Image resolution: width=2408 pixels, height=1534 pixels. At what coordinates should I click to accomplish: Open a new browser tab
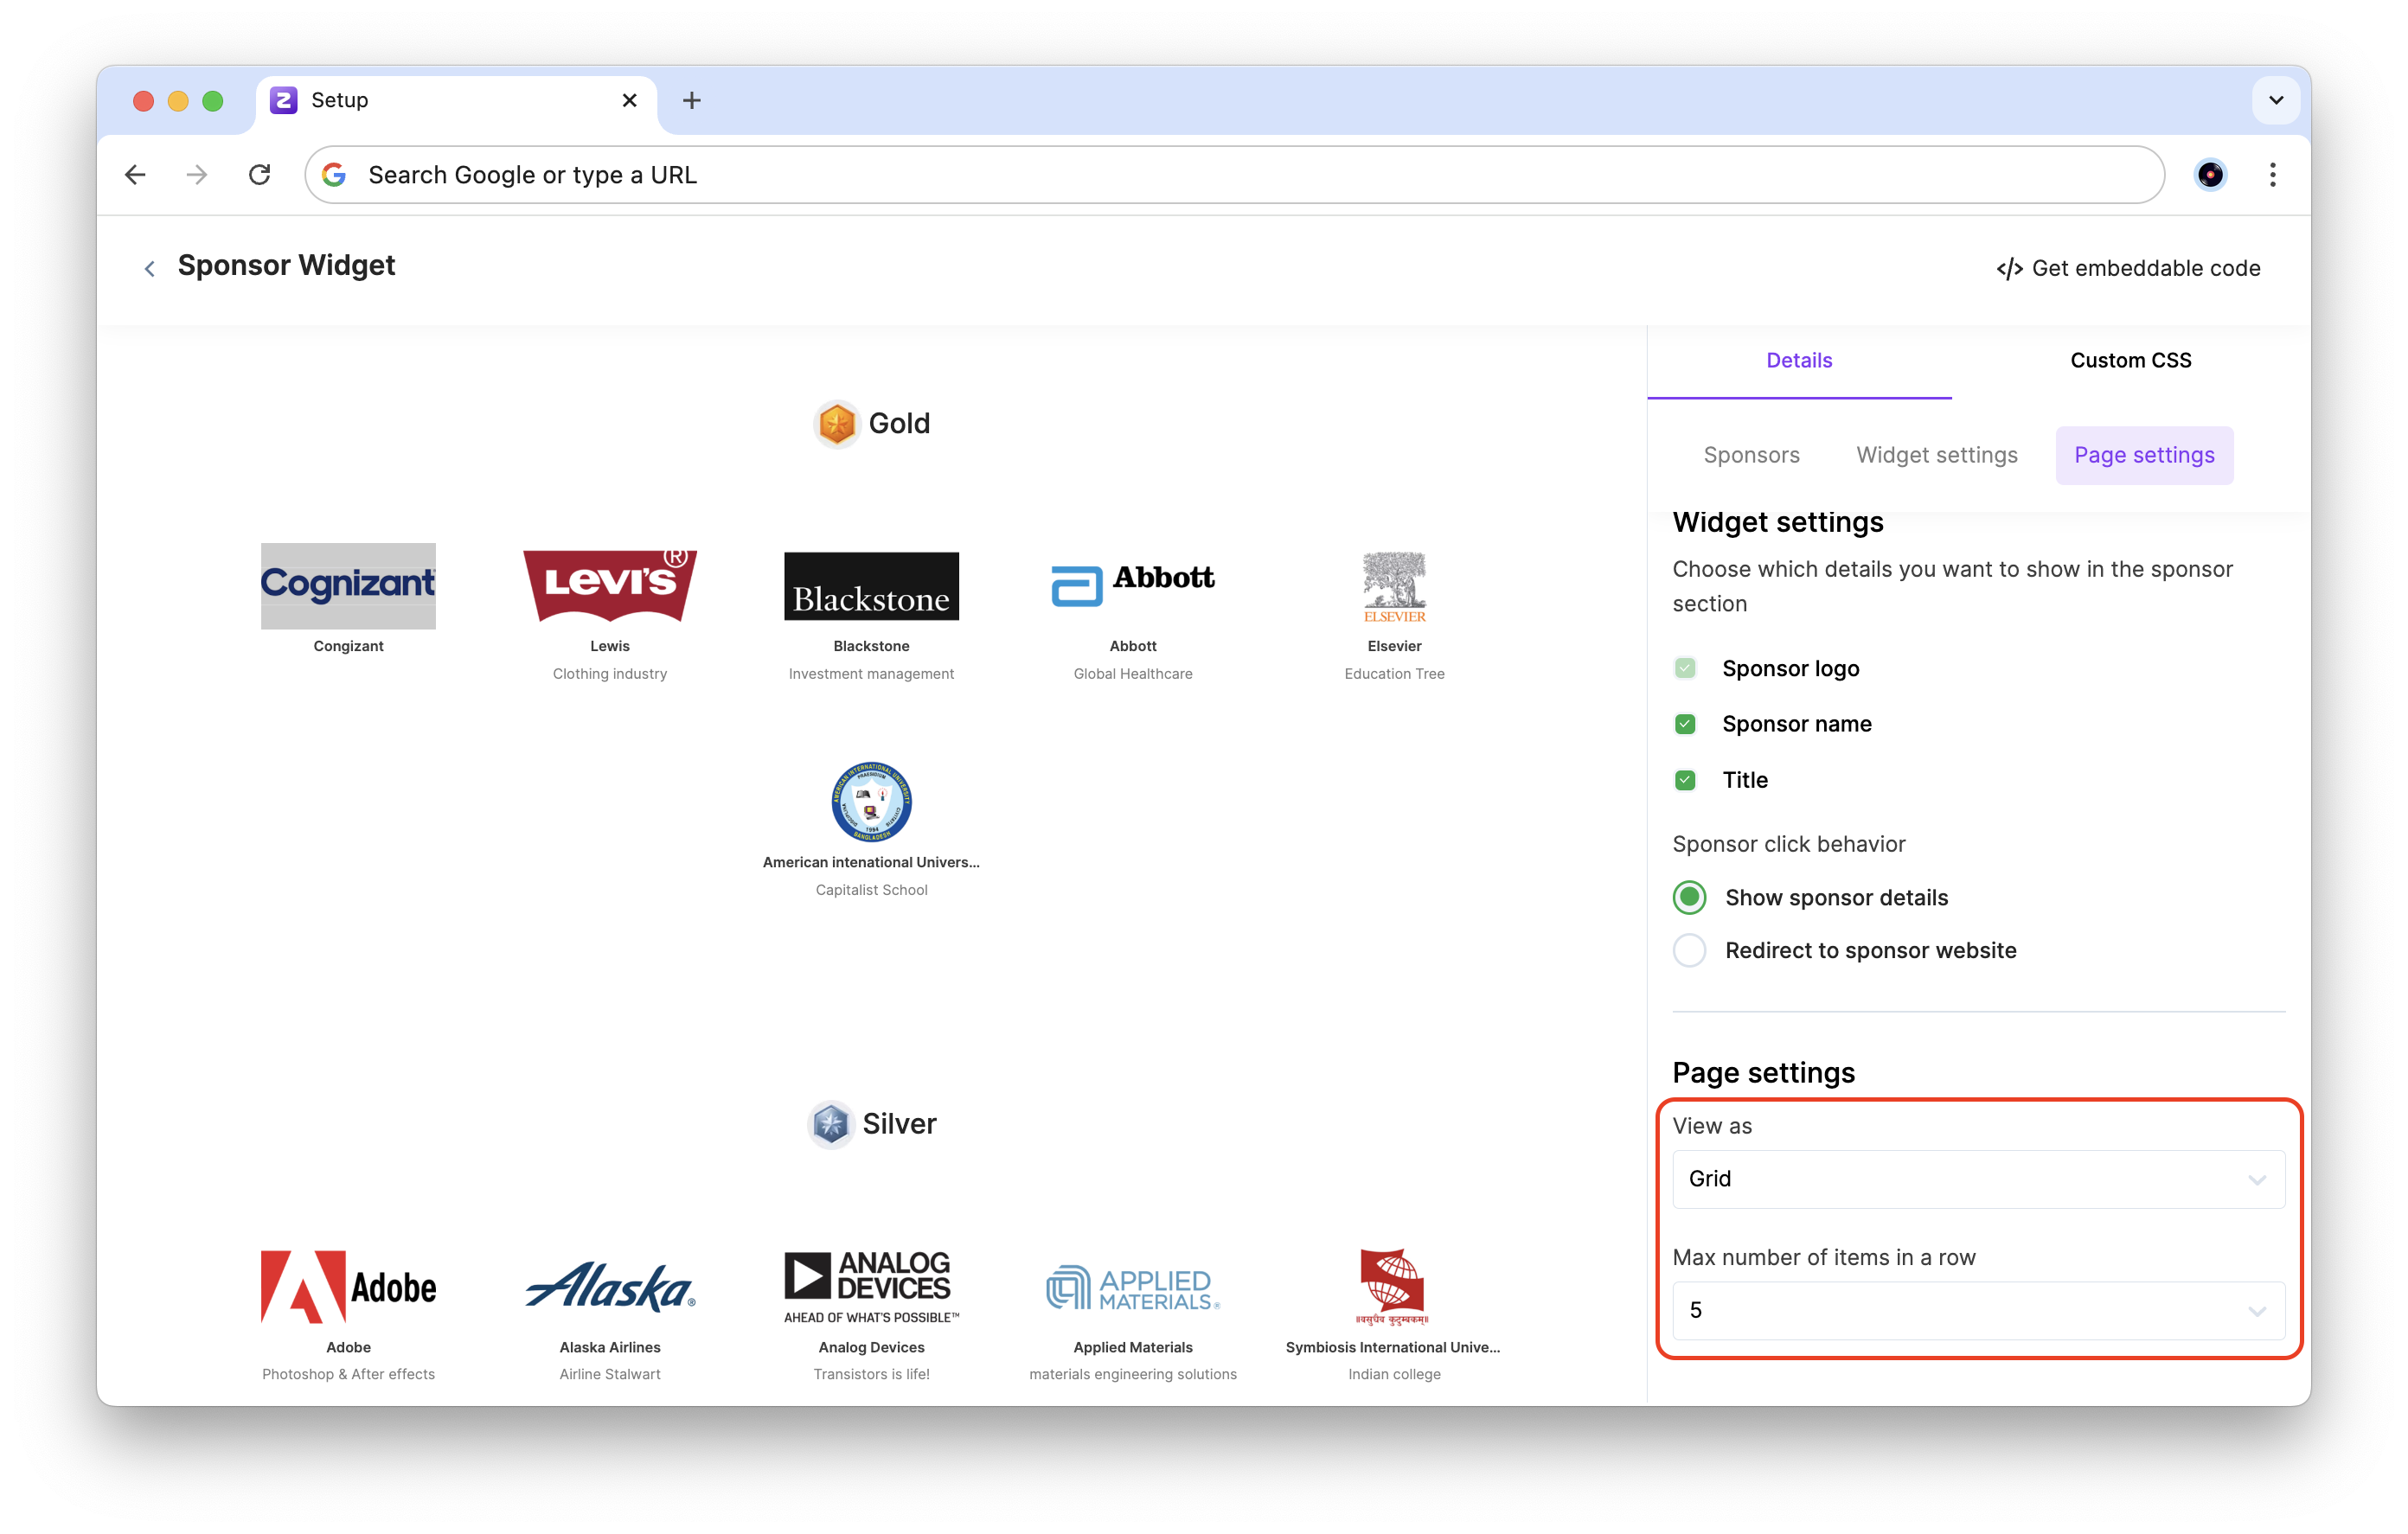691,100
